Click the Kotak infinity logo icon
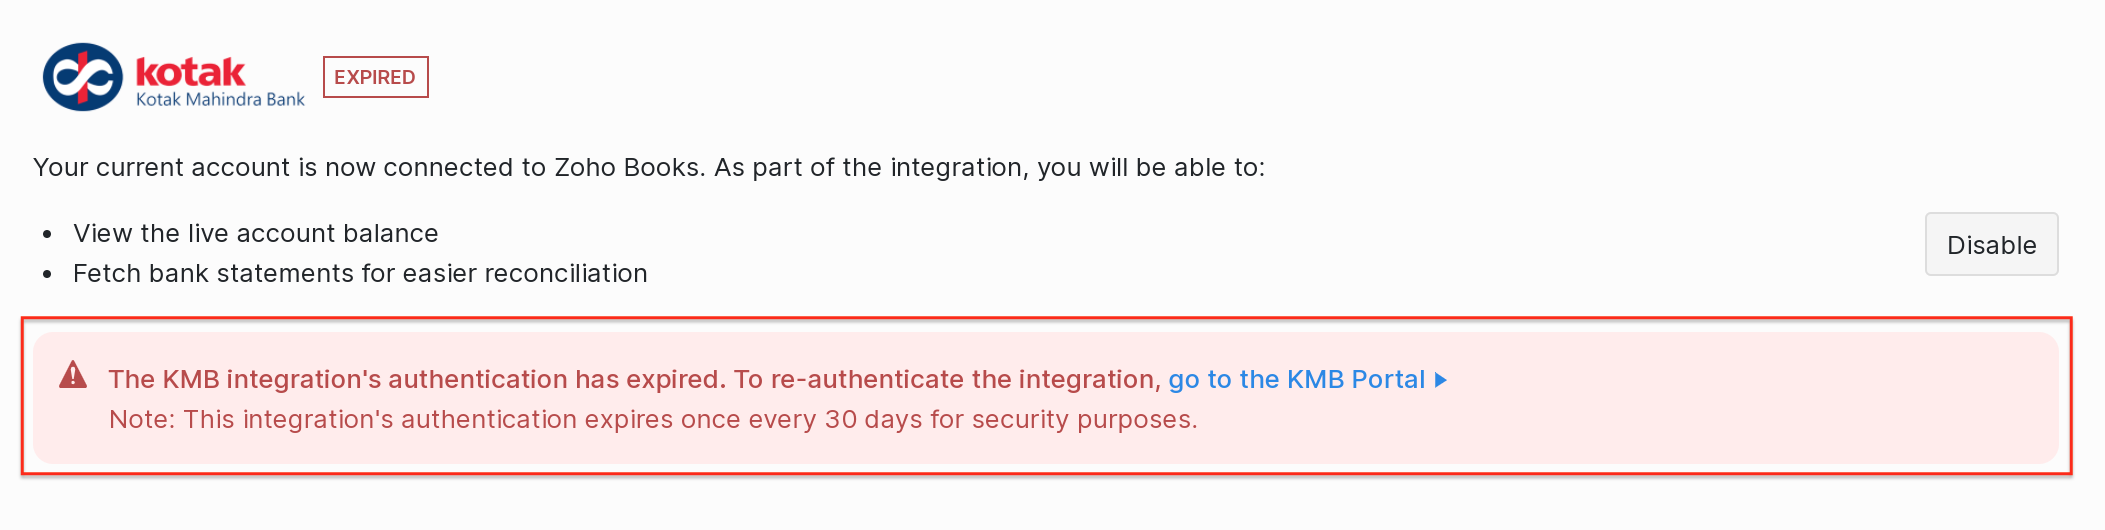Image resolution: width=2105 pixels, height=530 pixels. tap(82, 77)
